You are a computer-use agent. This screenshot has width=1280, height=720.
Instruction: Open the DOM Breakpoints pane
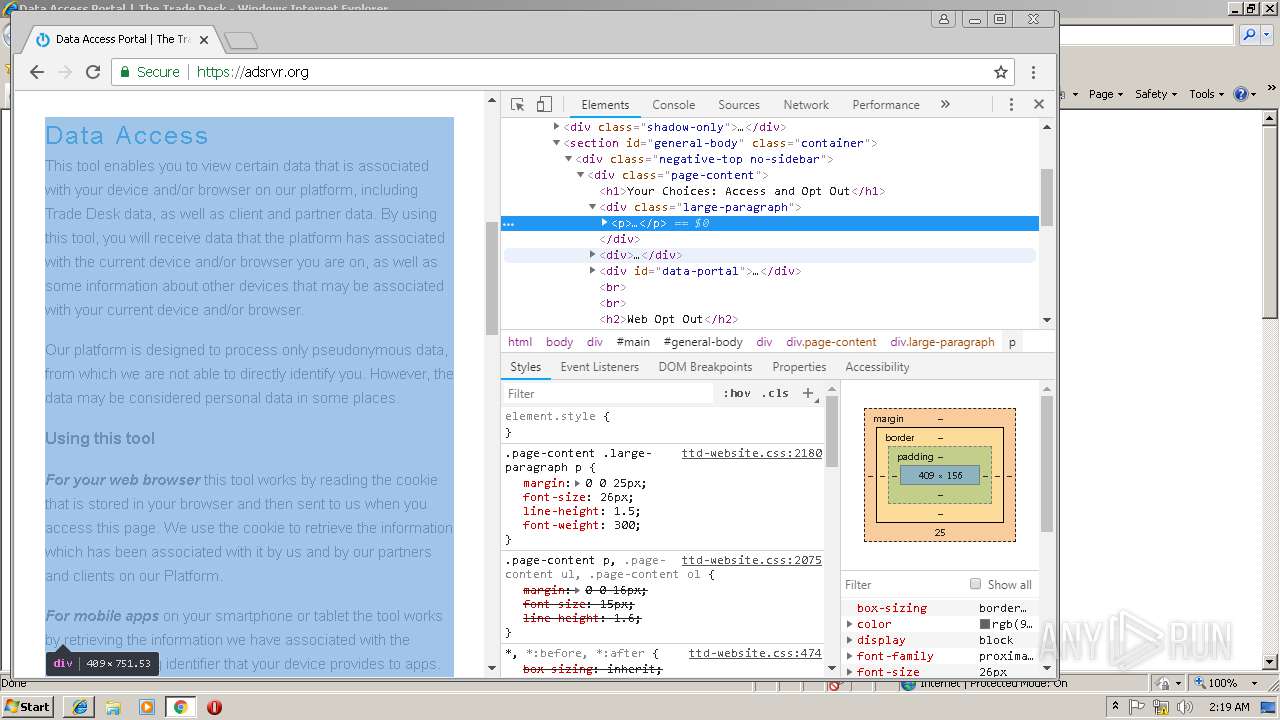705,367
